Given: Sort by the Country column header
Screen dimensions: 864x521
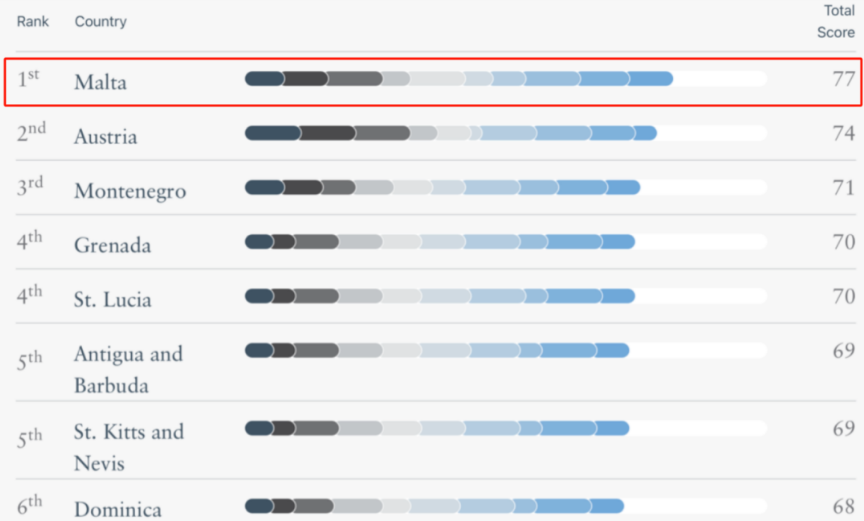Looking at the screenshot, I should pos(101,21).
